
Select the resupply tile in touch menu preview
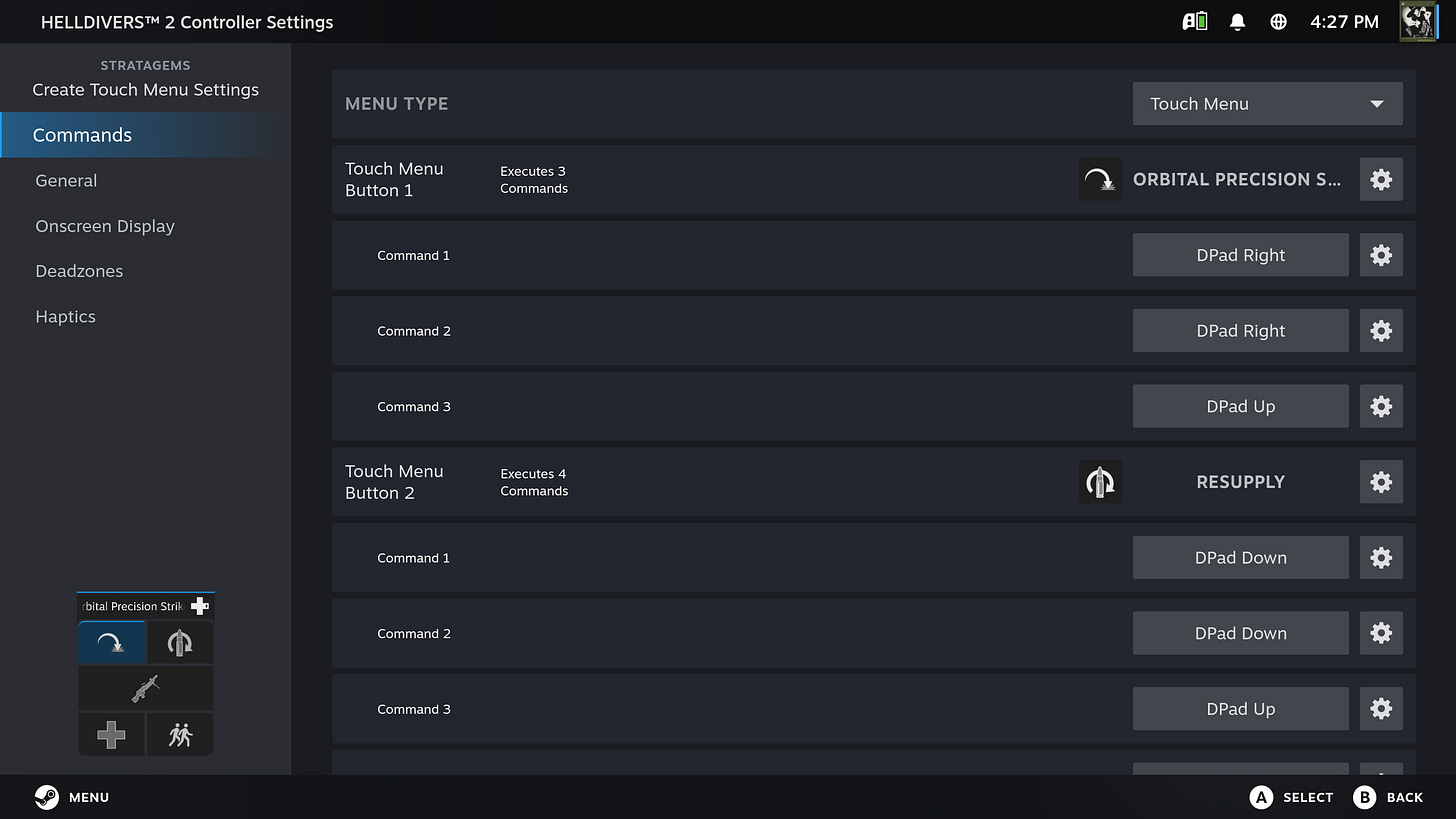coord(180,642)
